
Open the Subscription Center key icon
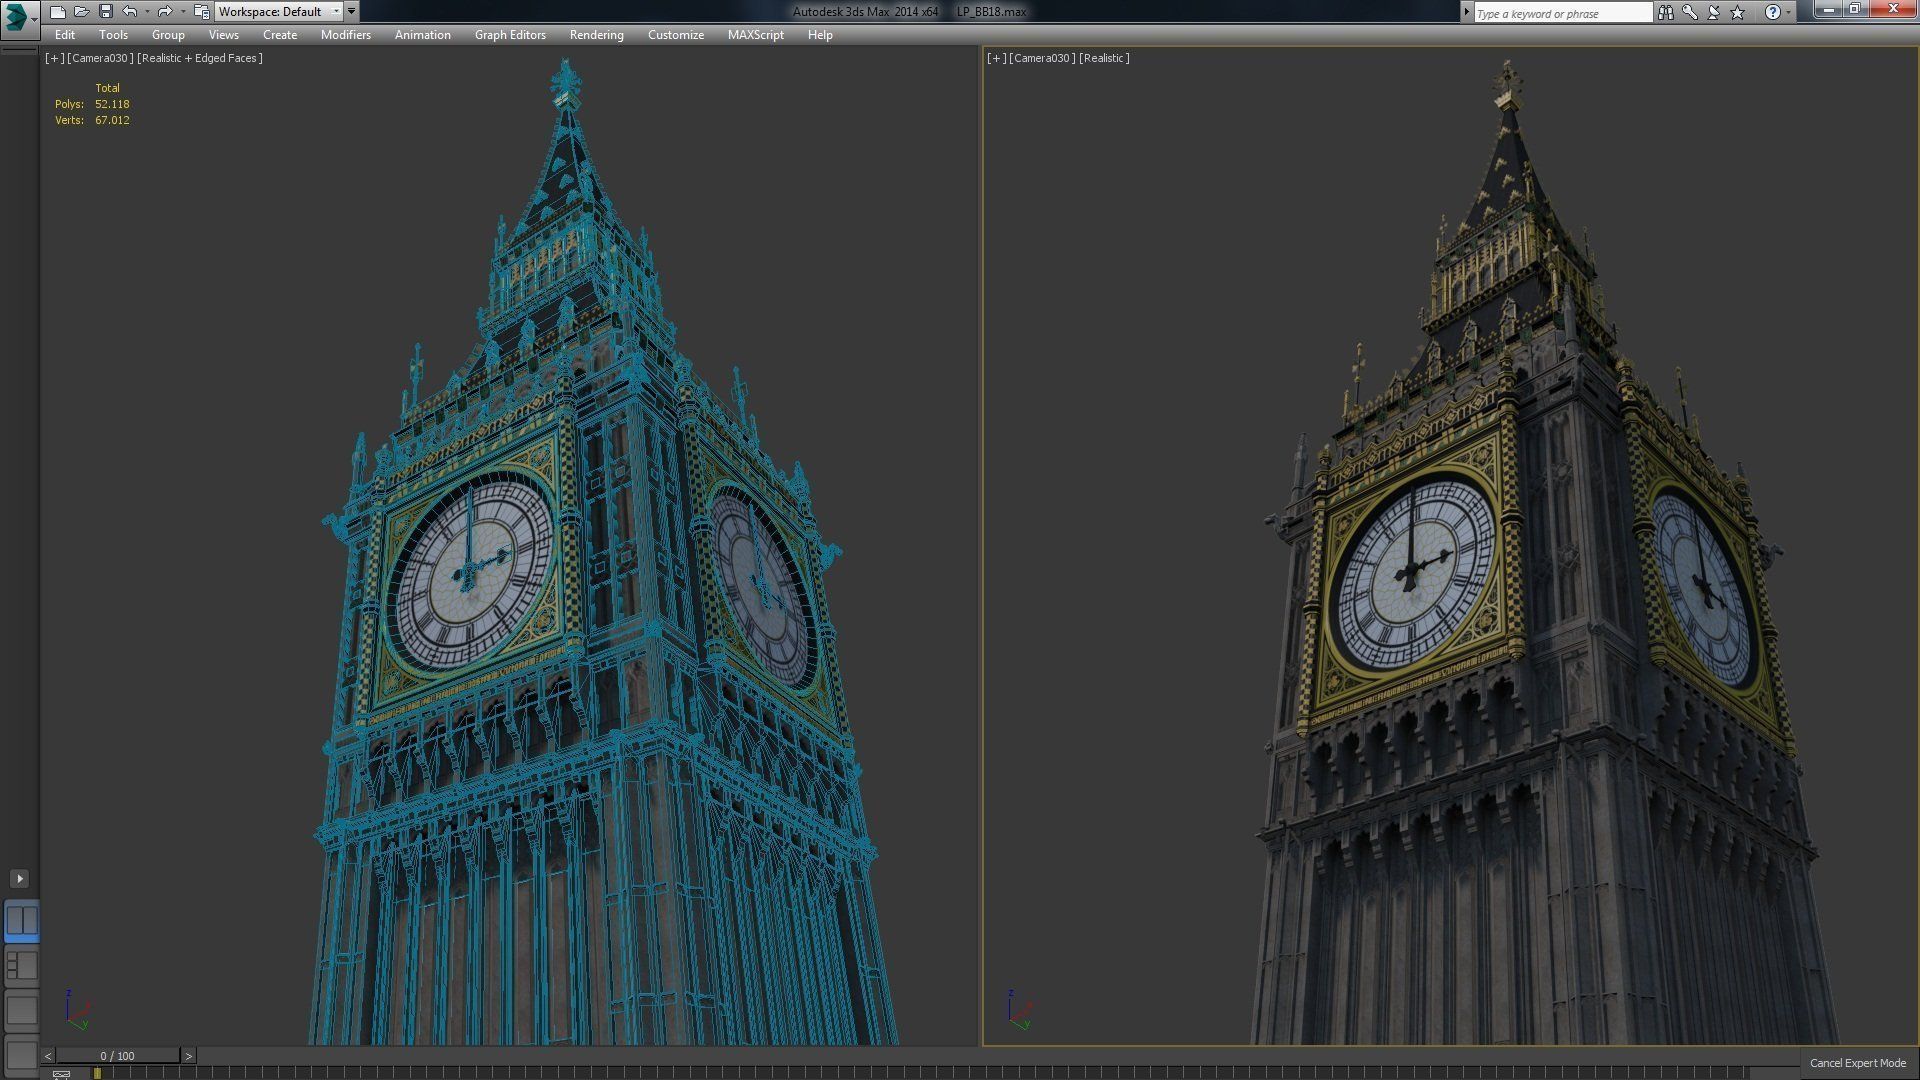point(1689,12)
